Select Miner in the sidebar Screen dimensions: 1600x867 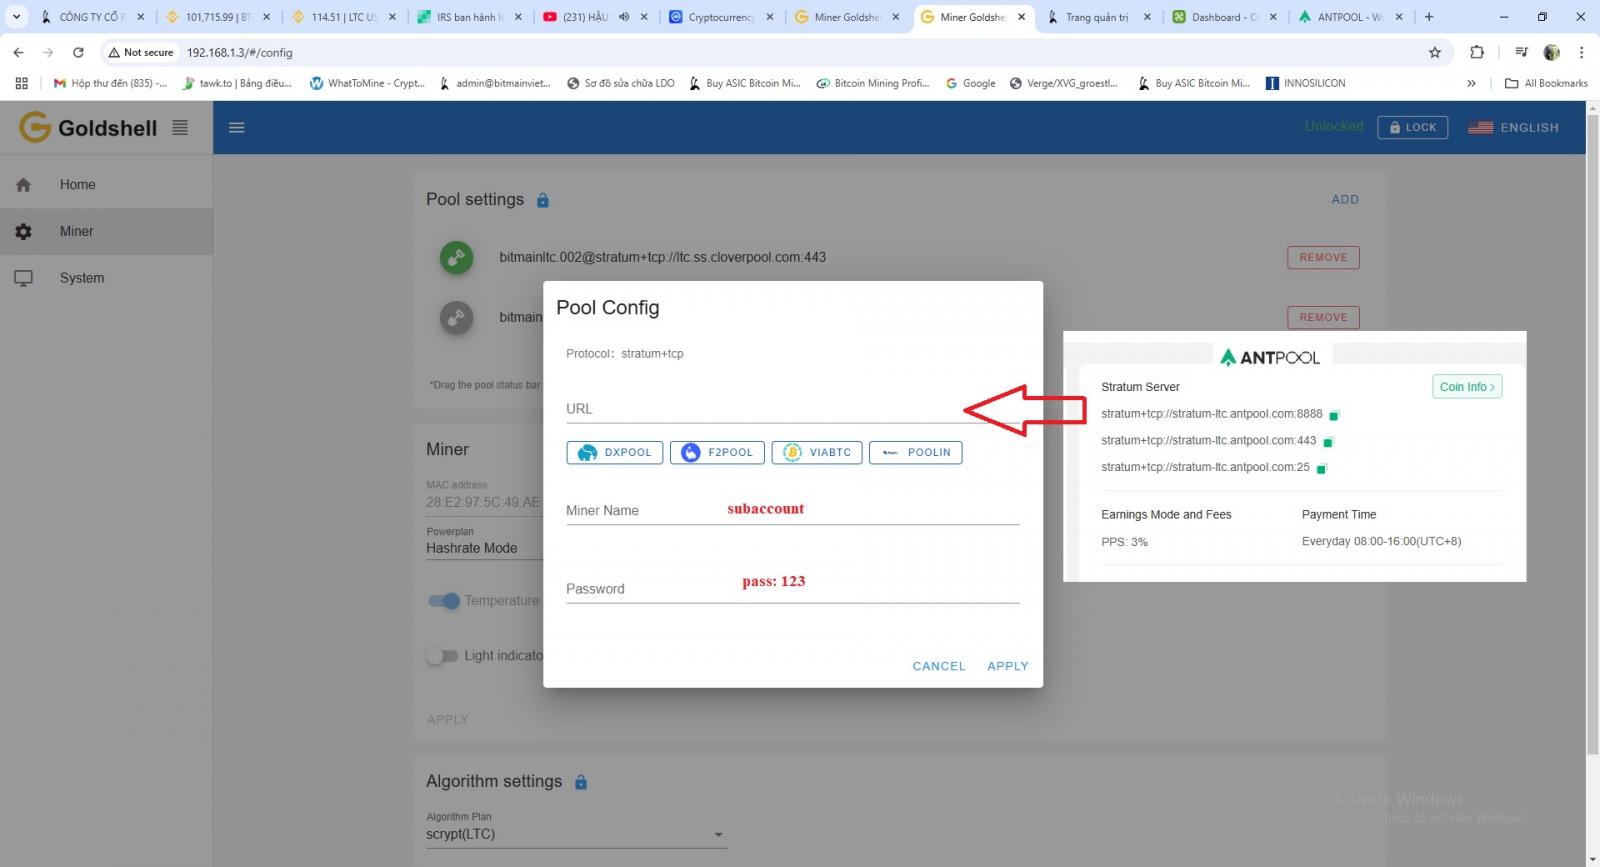(106, 232)
